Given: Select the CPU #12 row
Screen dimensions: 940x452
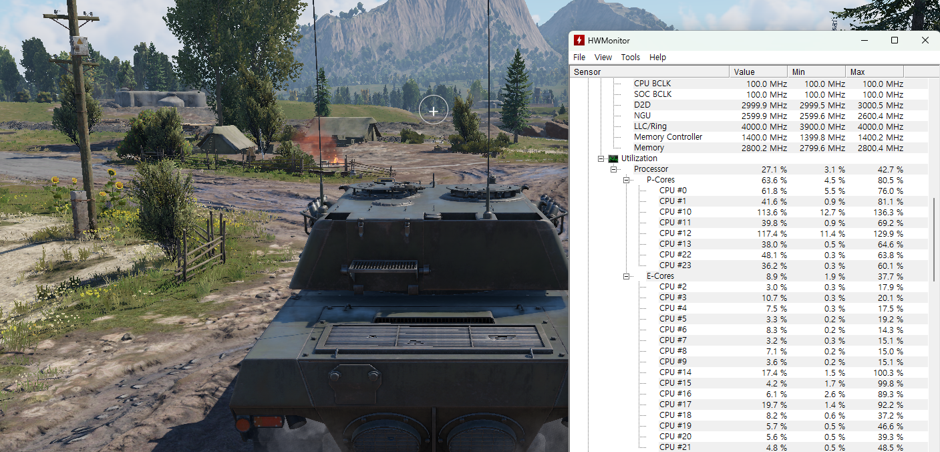Looking at the screenshot, I should coord(749,233).
